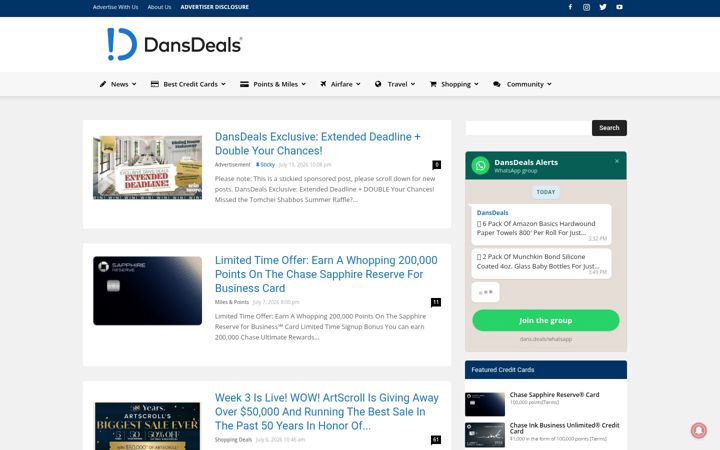Click the Advertisement category label

pyautogui.click(x=233, y=164)
